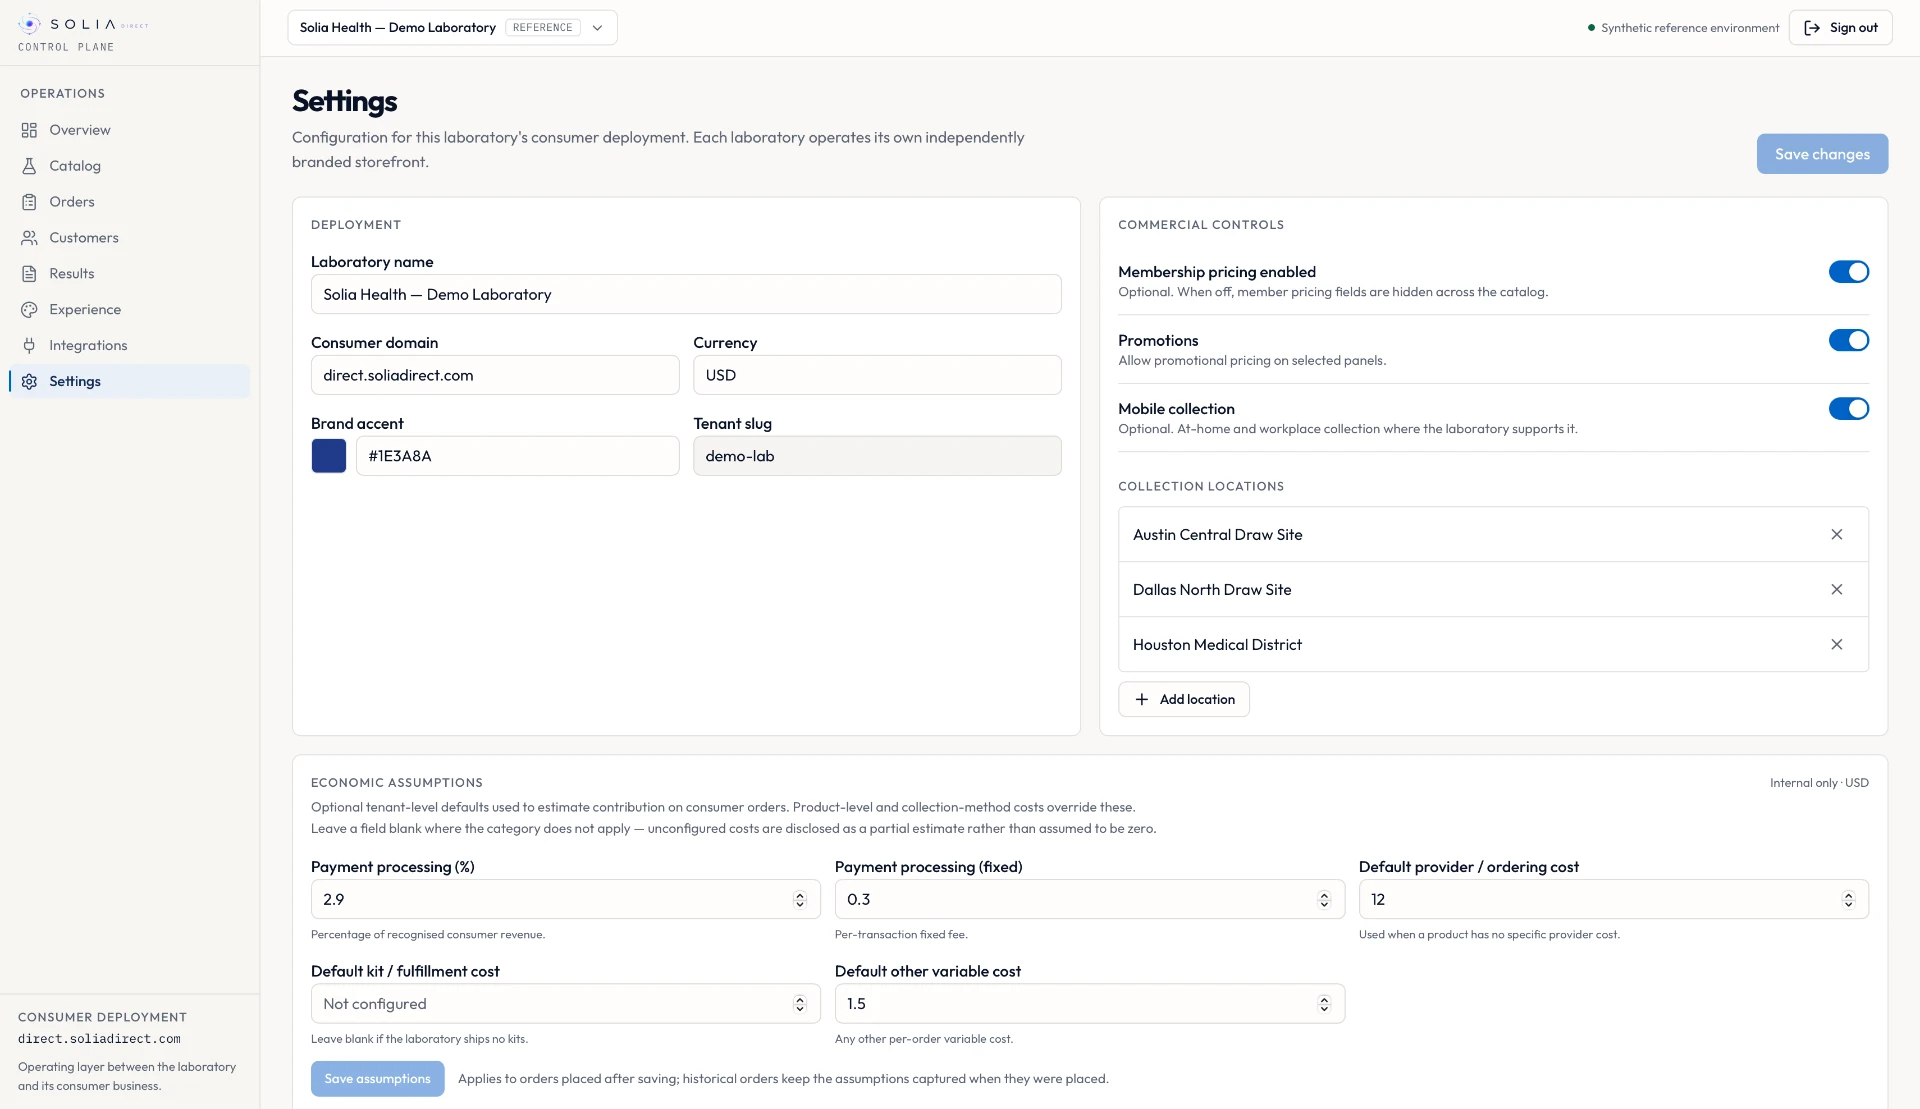This screenshot has height=1109, width=1920.
Task: Click the Overview grid icon in sidebar
Action: (x=29, y=130)
